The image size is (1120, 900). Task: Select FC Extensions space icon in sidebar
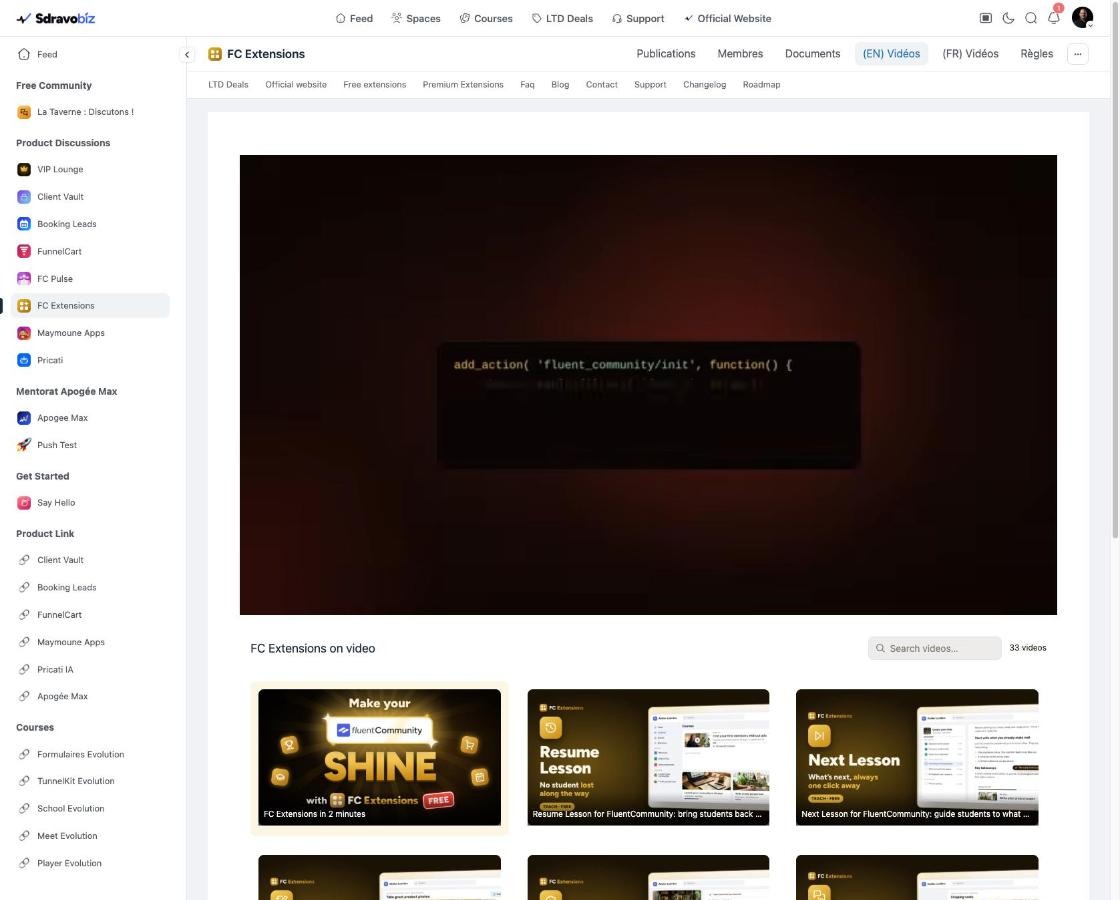pyautogui.click(x=24, y=306)
